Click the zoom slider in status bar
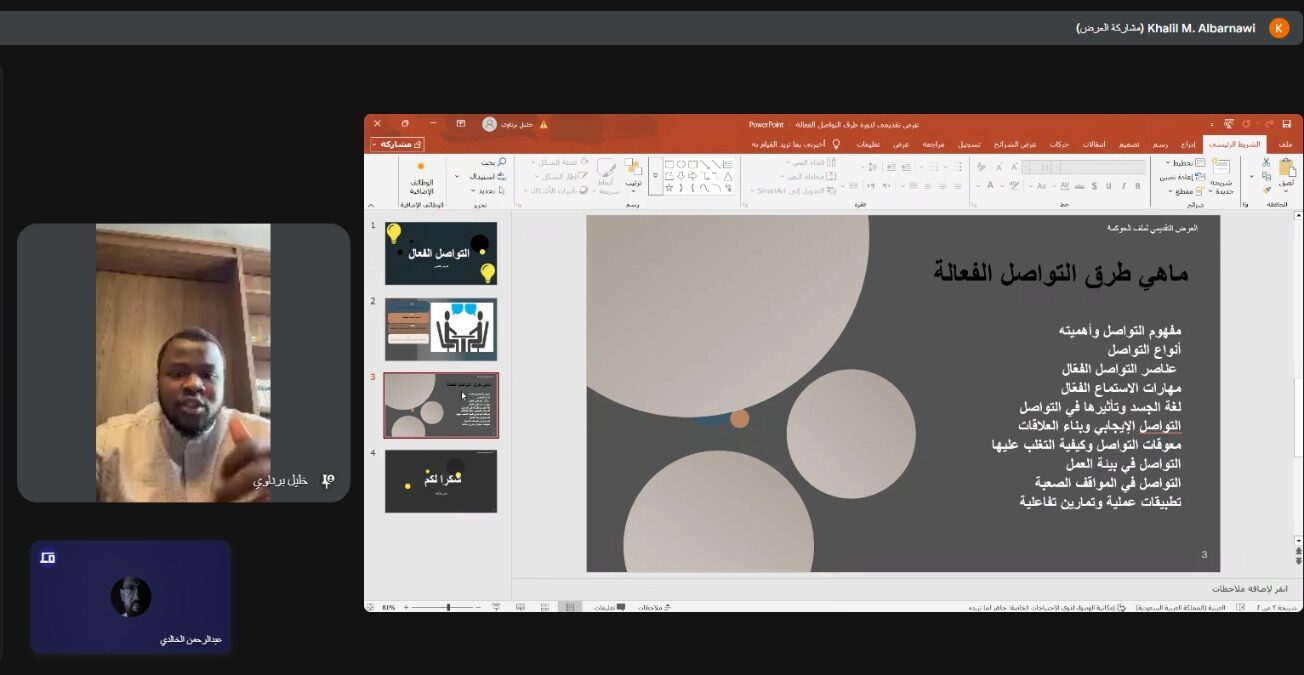Viewport: 1304px width, 675px height. 447,607
